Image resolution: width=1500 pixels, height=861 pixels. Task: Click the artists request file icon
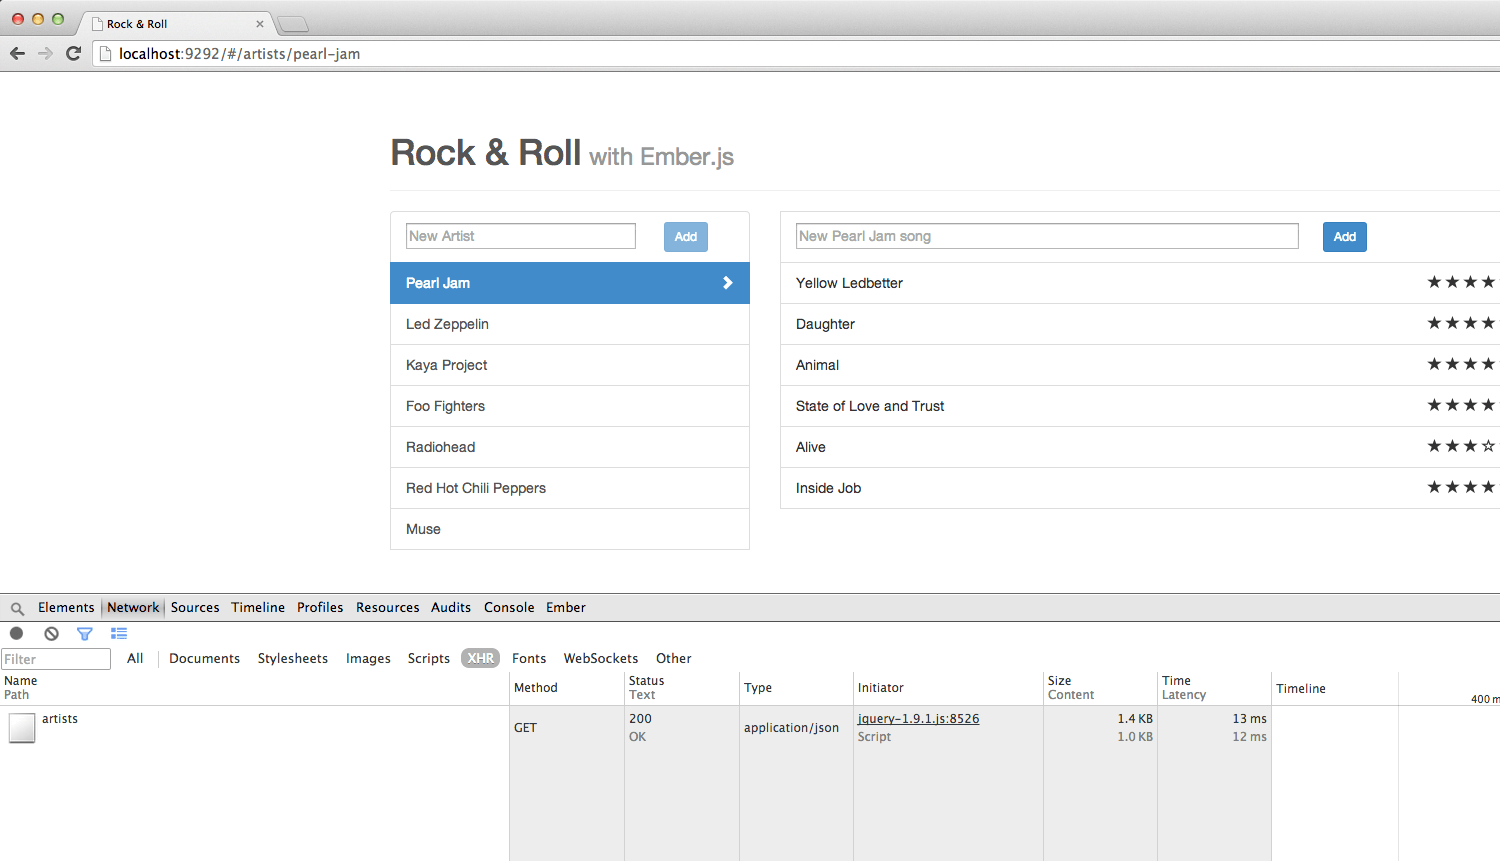pos(22,728)
